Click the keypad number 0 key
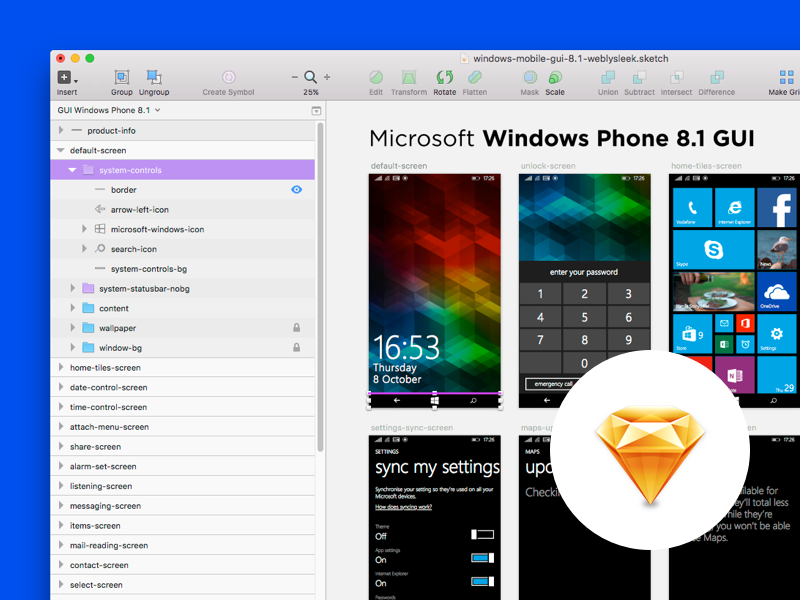The width and height of the screenshot is (800, 600). tap(584, 363)
